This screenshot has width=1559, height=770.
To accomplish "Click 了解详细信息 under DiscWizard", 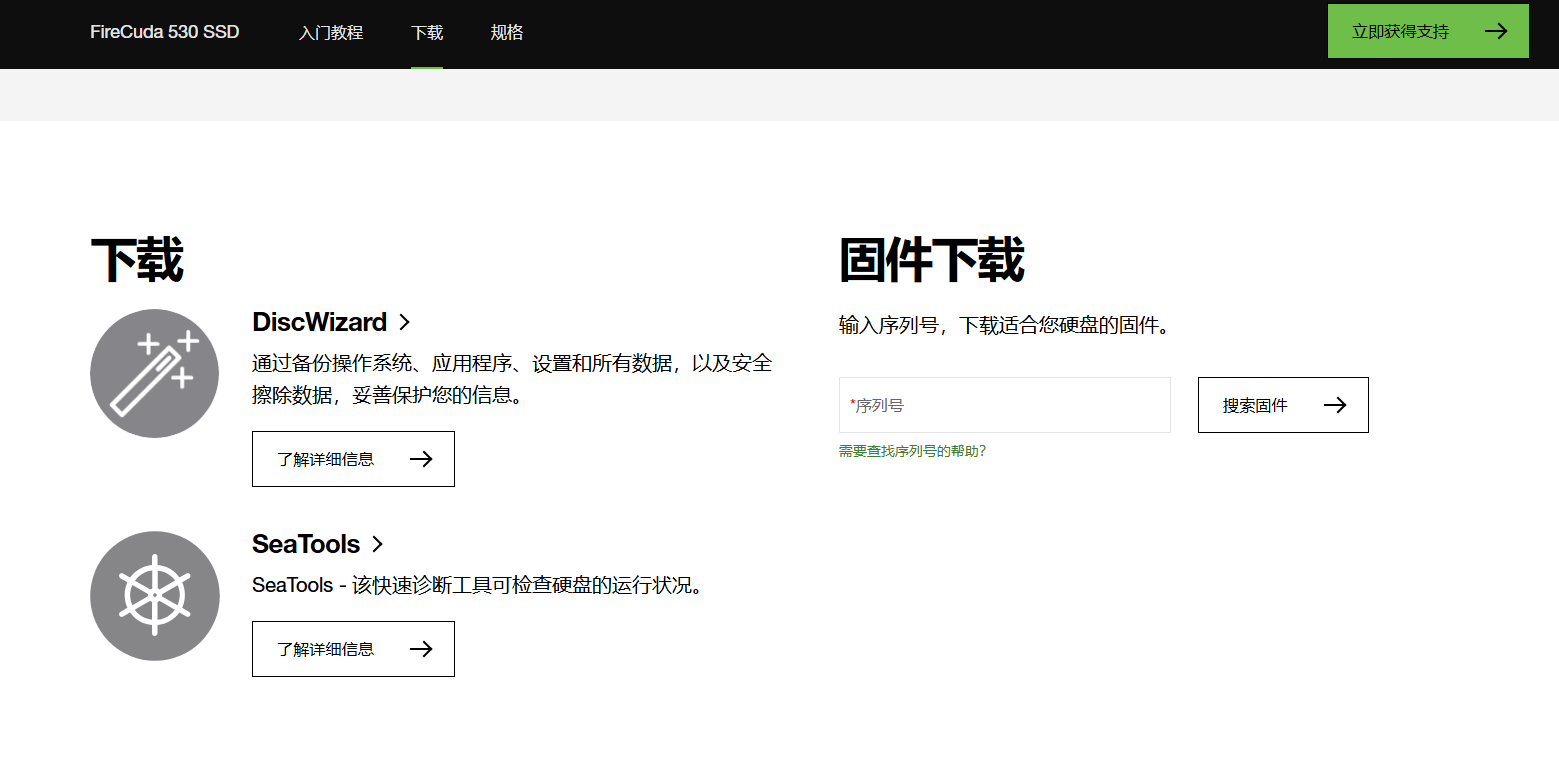I will (x=353, y=459).
